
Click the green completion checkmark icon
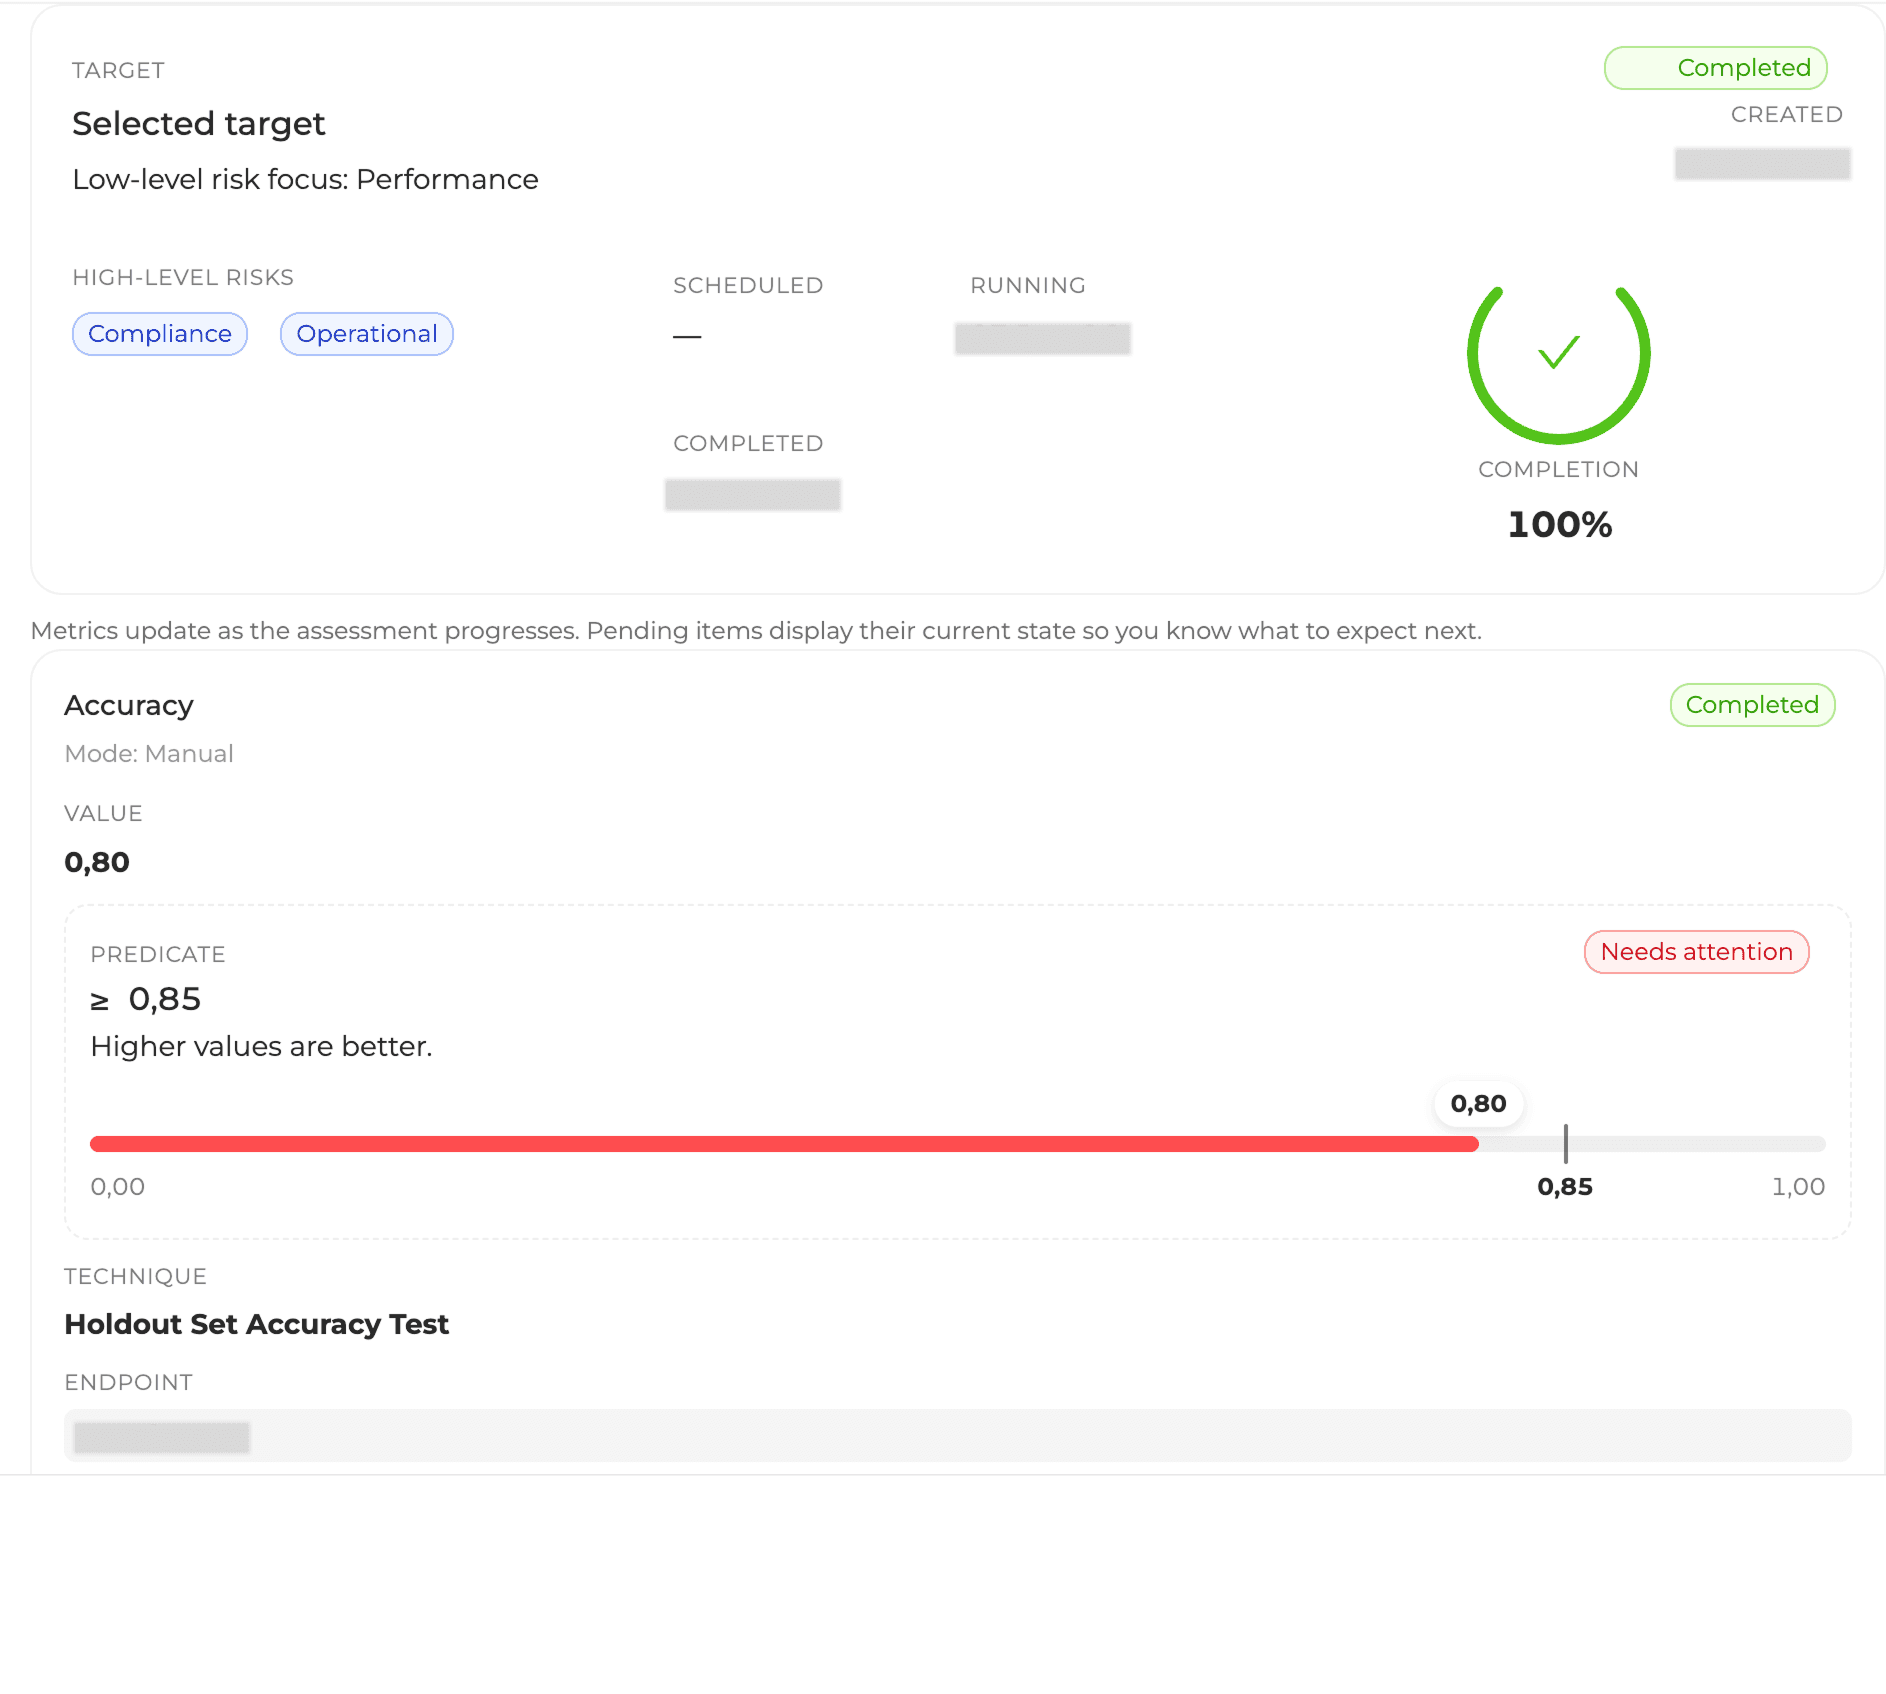pos(1558,353)
